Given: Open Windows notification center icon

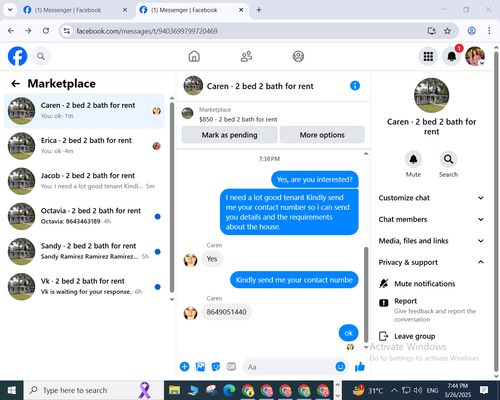Looking at the screenshot, I should (484, 390).
